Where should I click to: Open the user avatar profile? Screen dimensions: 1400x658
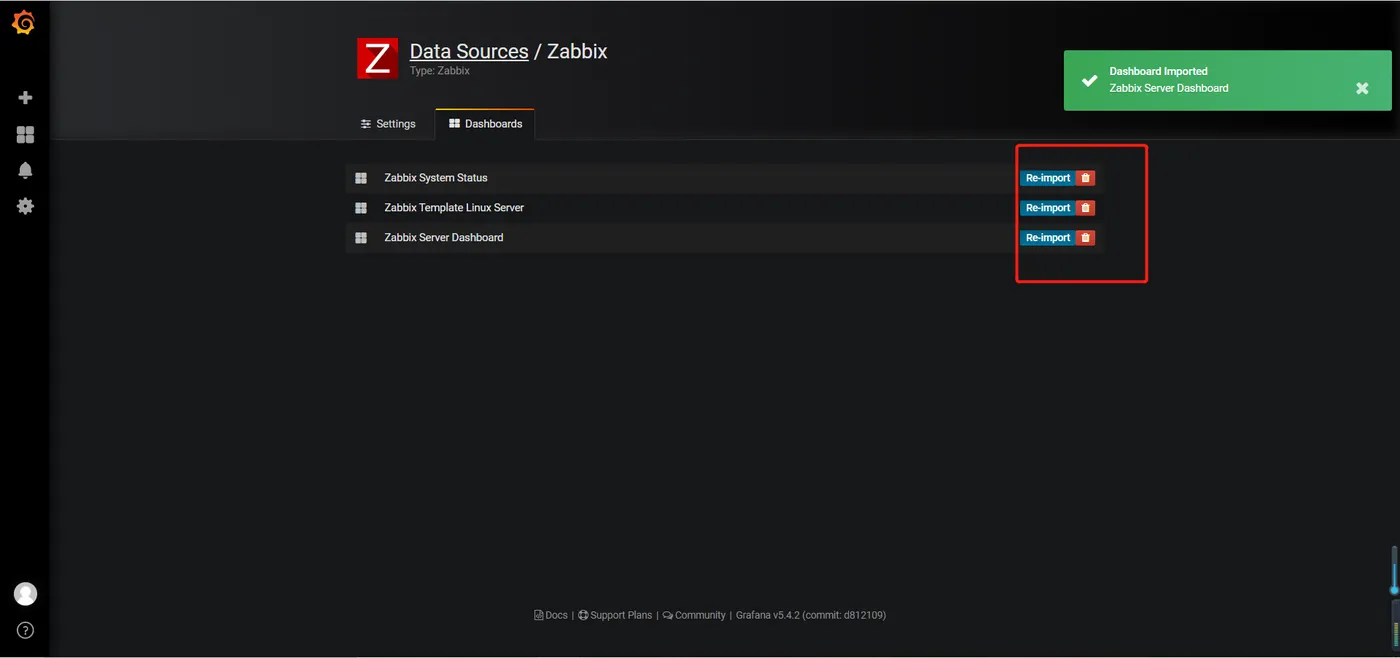[x=25, y=594]
